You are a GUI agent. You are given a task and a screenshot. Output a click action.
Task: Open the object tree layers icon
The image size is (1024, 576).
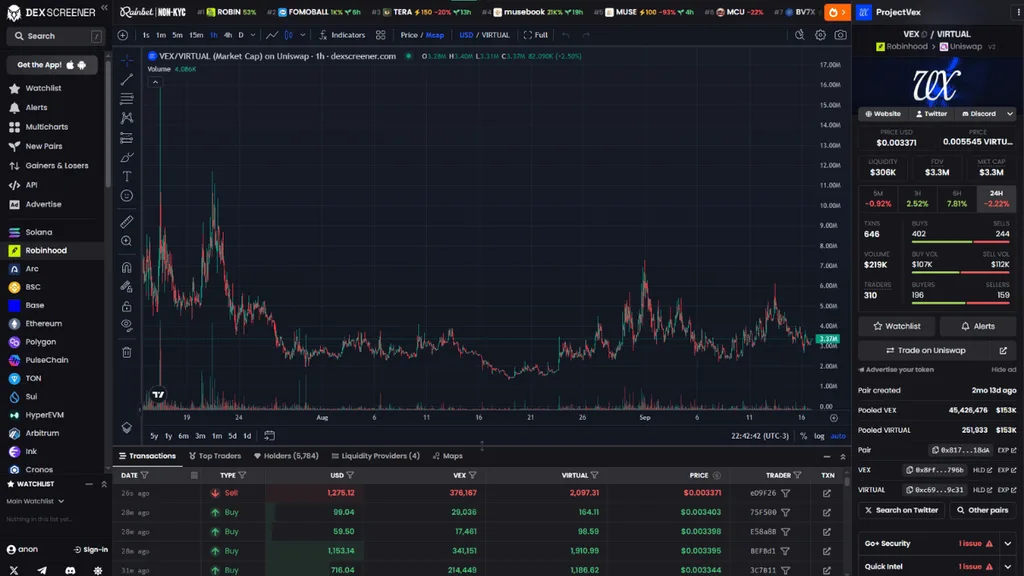[127, 428]
